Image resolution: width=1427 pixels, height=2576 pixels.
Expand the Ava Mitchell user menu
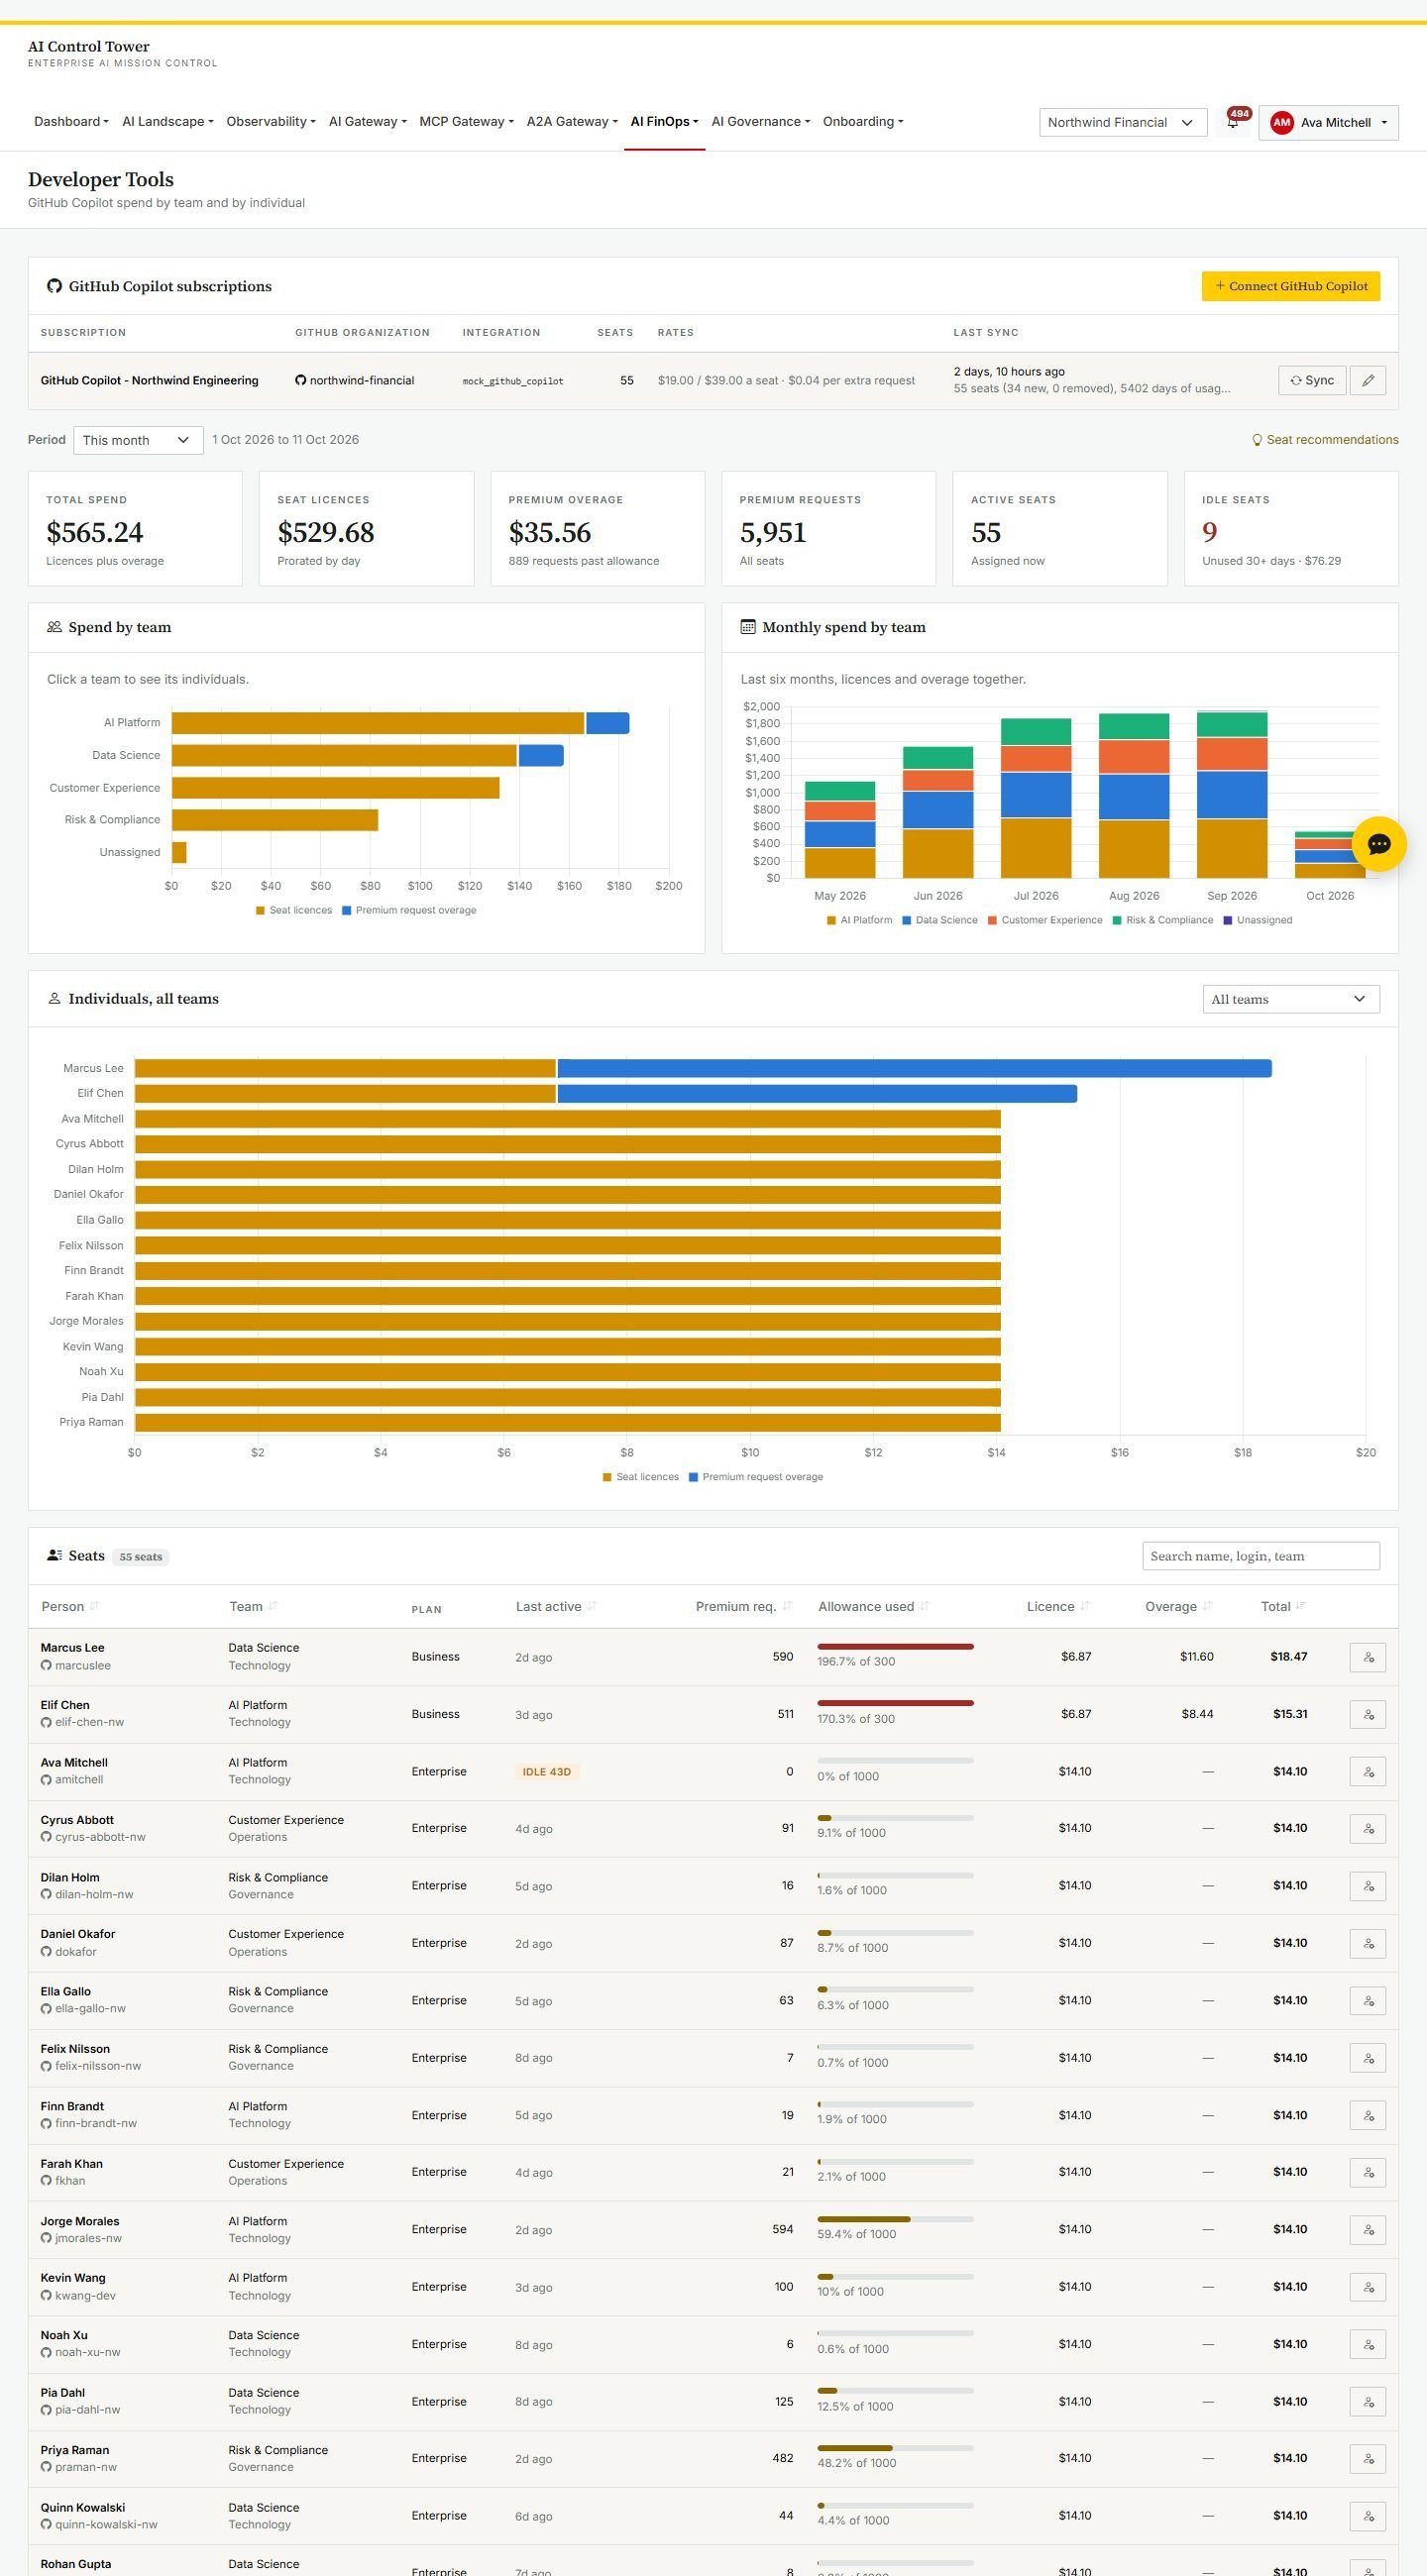(1328, 122)
